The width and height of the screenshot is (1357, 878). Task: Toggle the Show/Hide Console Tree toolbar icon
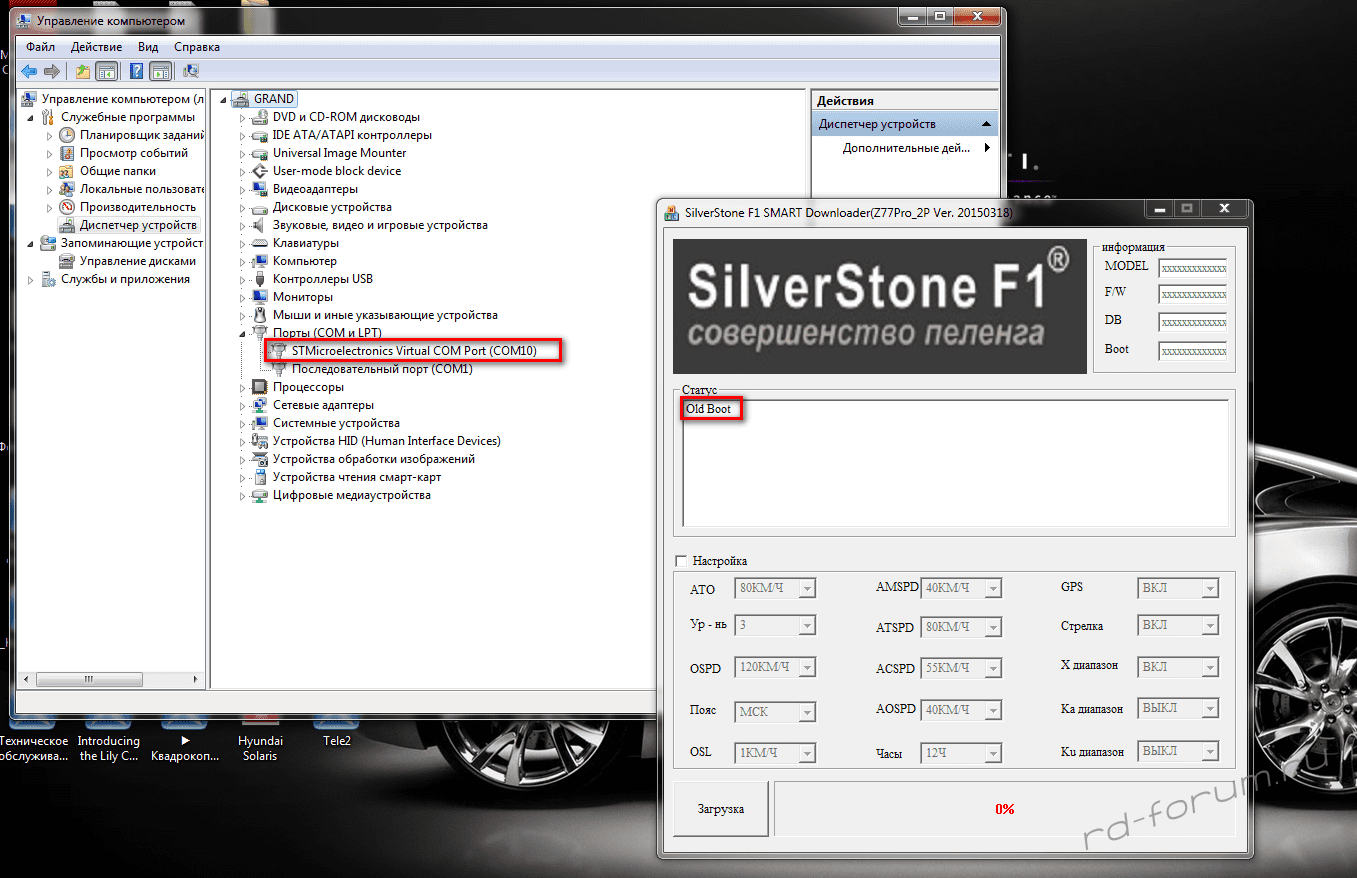tap(106, 71)
